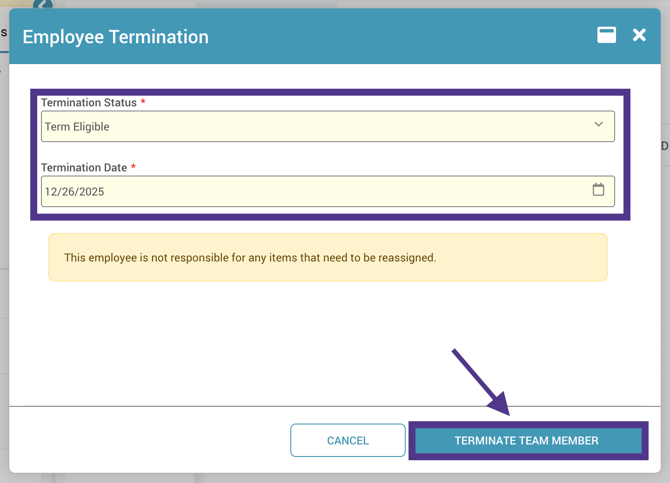The image size is (670, 483).
Task: Expand the Termination Status chevron arrow
Action: 598,125
